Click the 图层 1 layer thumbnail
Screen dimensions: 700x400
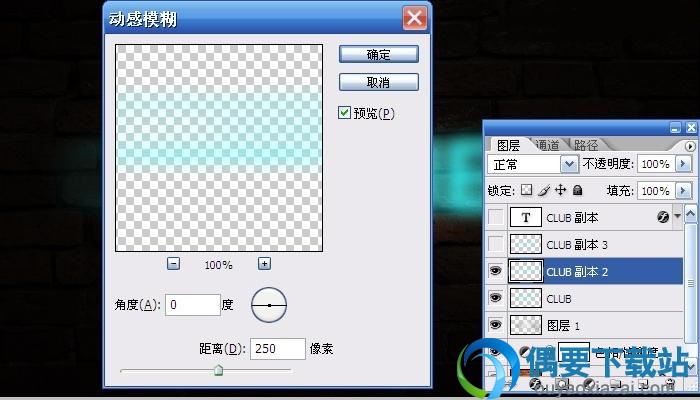[x=526, y=325]
